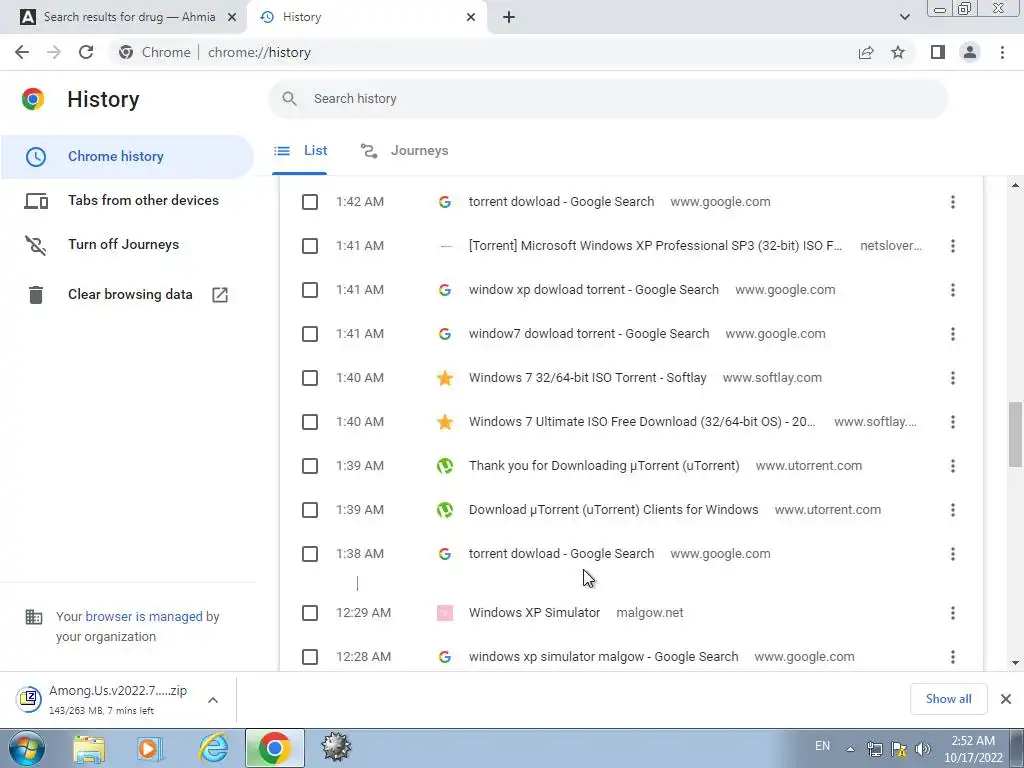Check the Windows XP Simulator entry

[310, 613]
